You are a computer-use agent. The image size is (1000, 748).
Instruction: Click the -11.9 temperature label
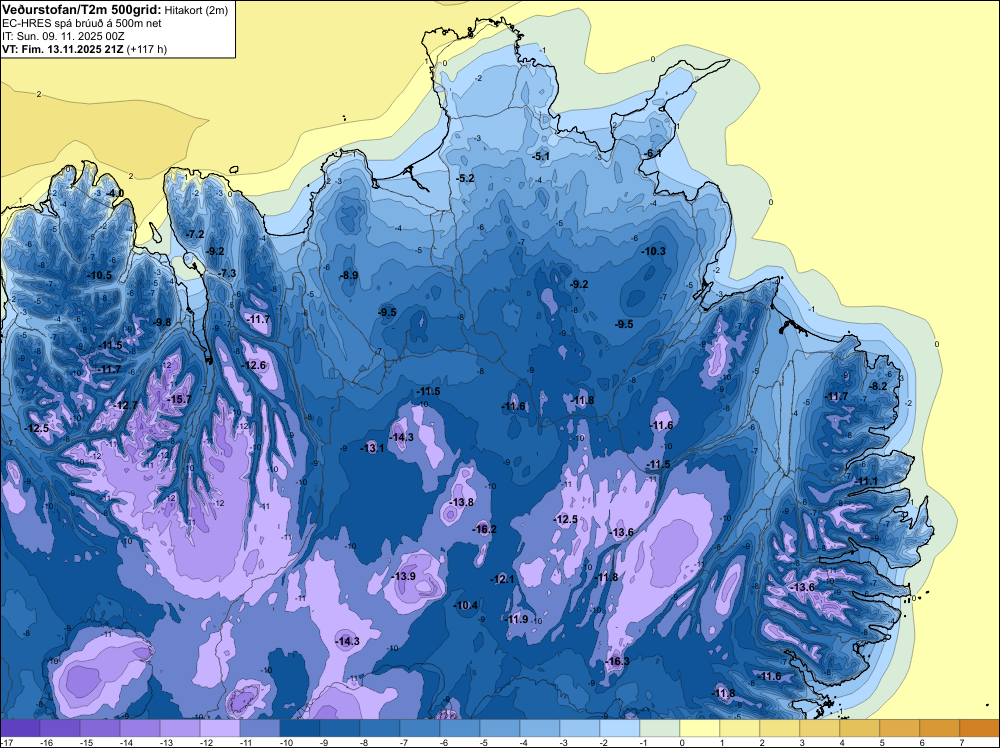point(516,619)
